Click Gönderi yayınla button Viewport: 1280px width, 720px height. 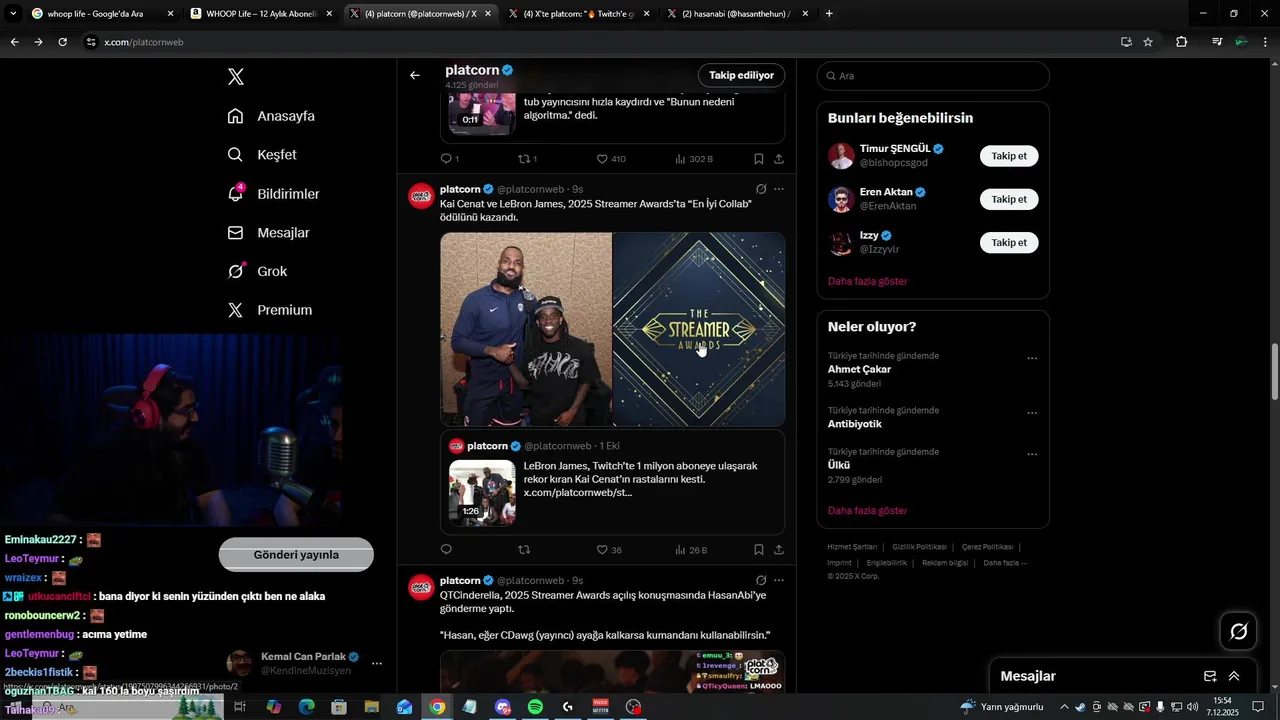coord(296,555)
